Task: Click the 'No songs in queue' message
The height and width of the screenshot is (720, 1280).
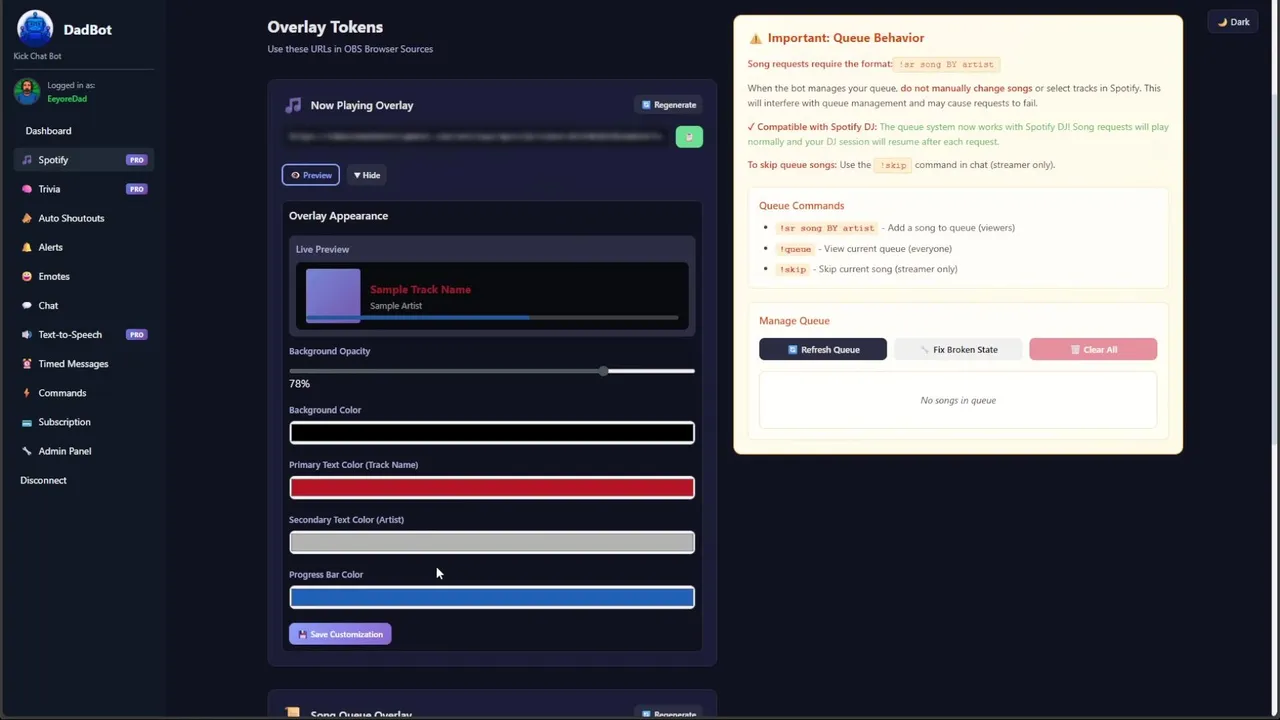Action: click(958, 400)
